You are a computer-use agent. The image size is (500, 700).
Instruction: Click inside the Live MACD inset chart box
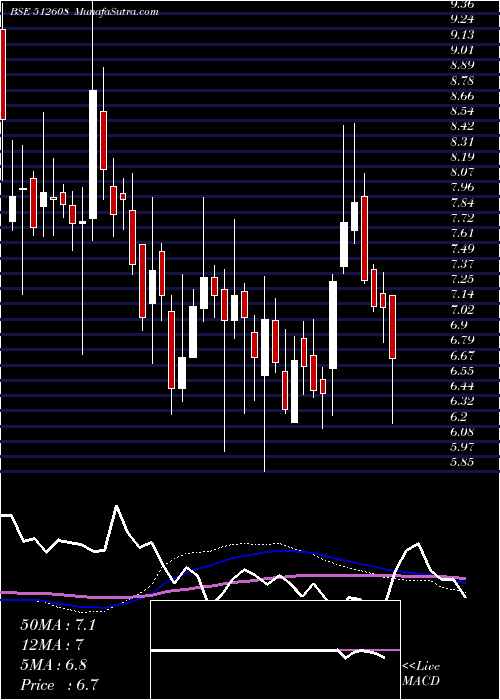(x=275, y=650)
